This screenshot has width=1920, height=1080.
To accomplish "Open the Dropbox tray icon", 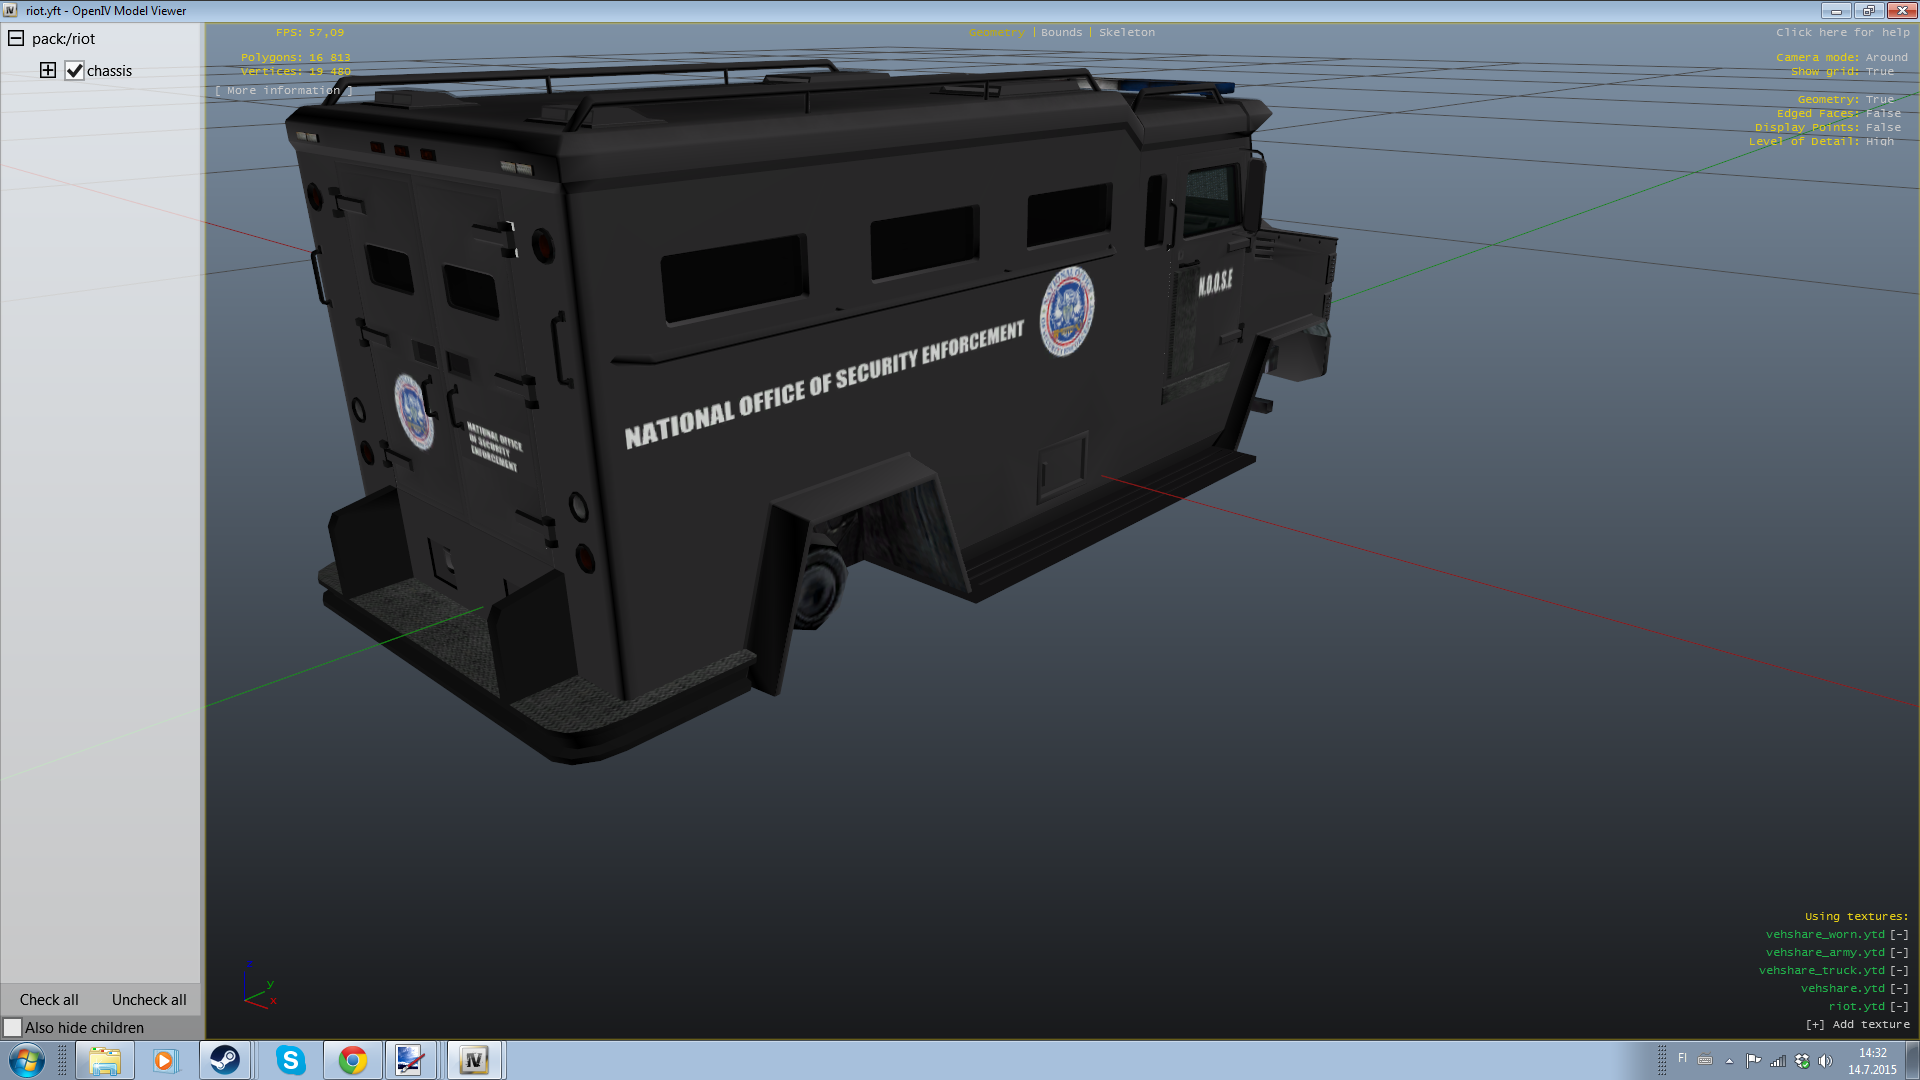I will (x=1802, y=1061).
